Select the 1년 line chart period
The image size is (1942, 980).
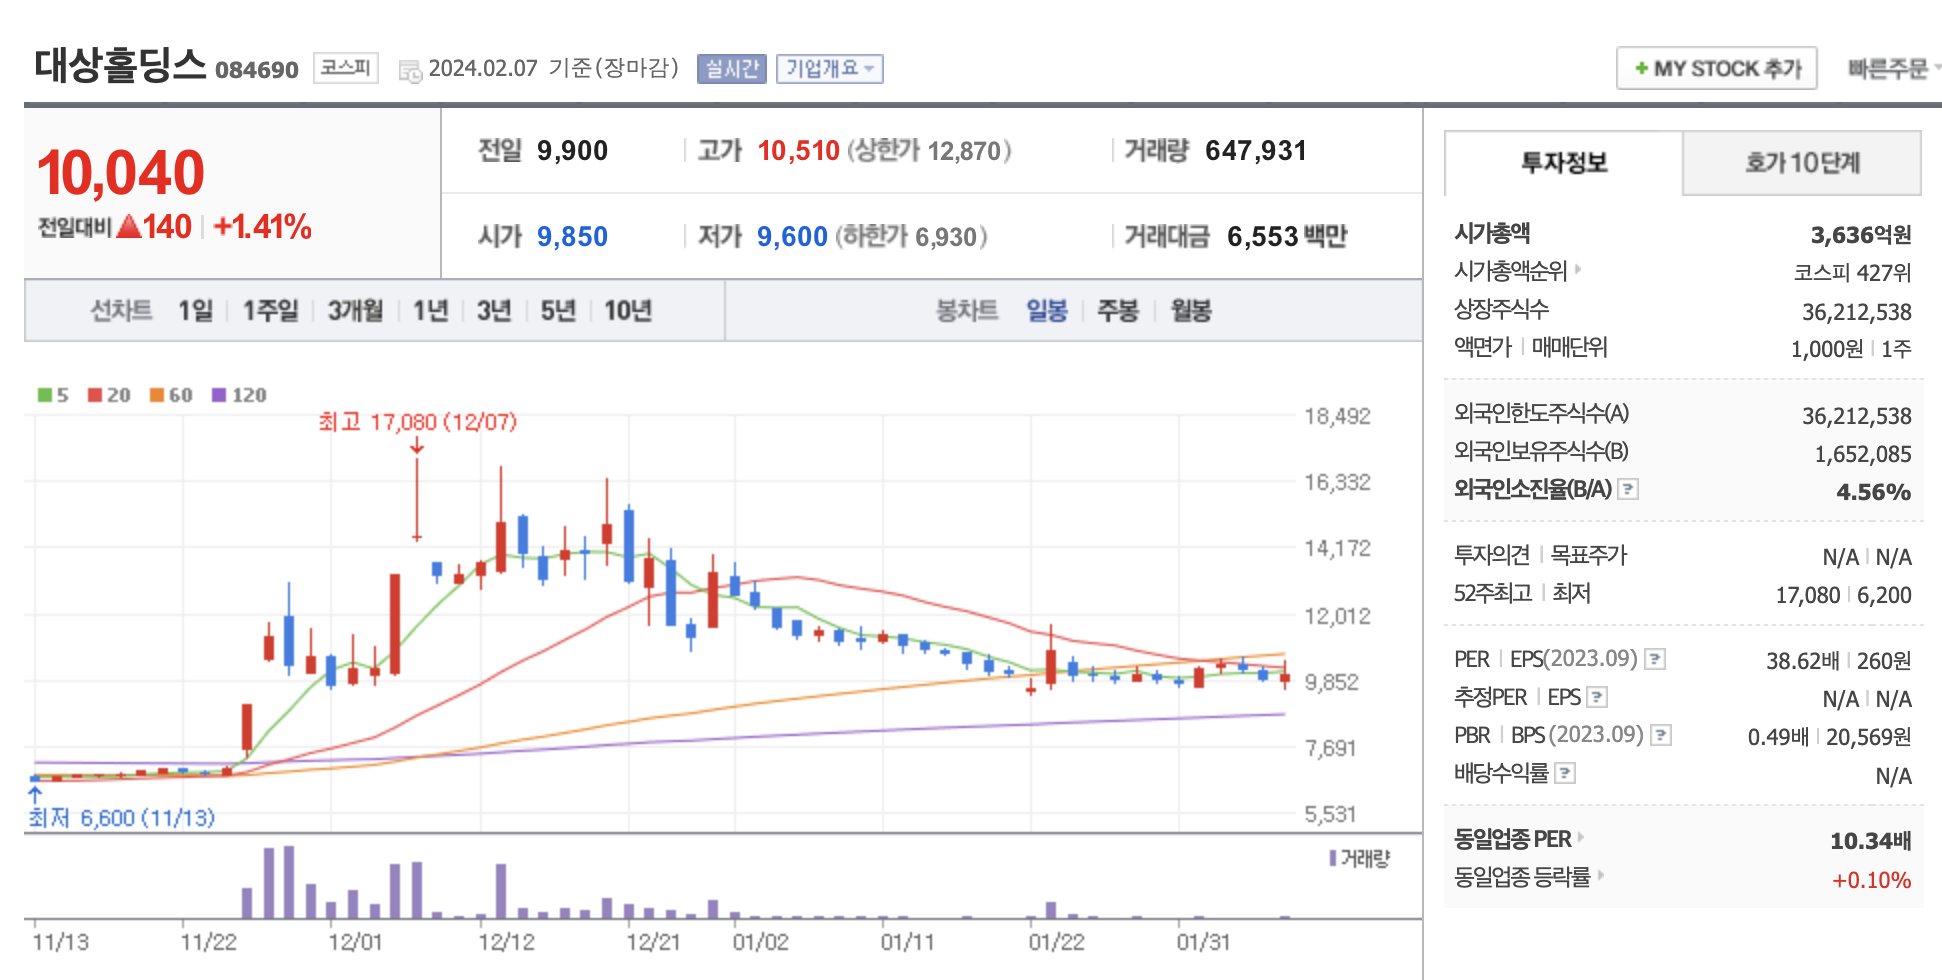click(431, 311)
